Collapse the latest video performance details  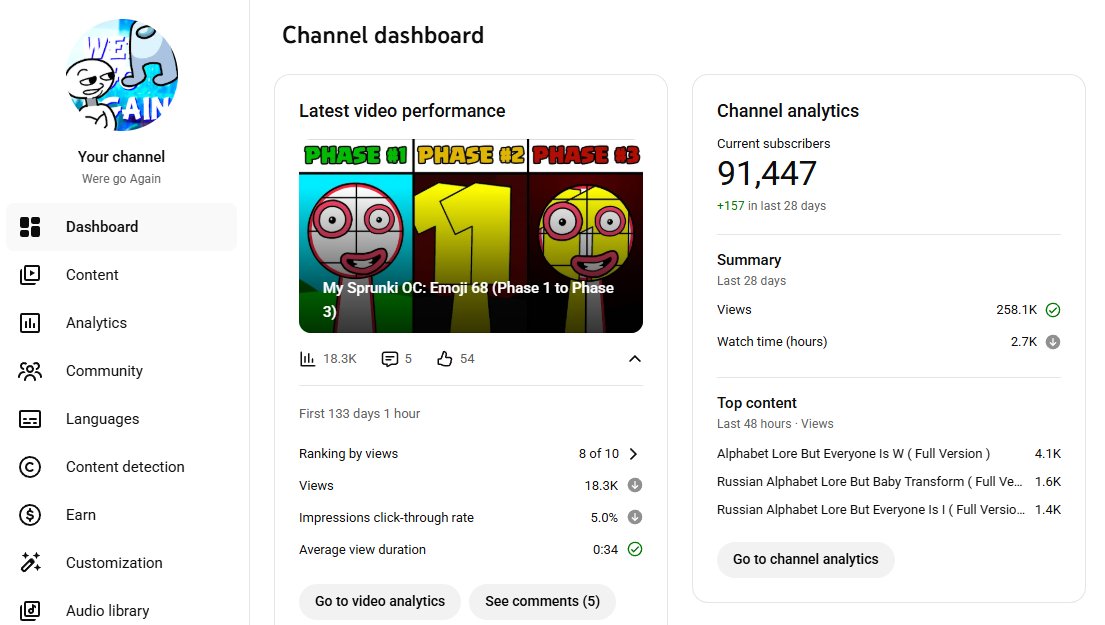(x=635, y=359)
